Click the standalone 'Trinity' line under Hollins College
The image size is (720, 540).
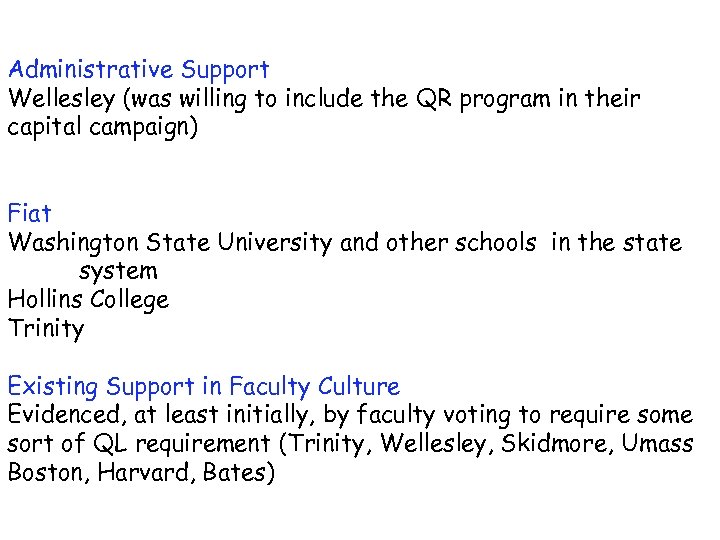tap(46, 329)
